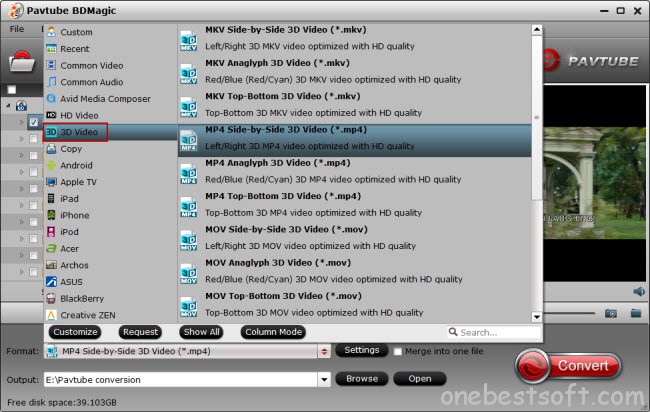Click the Customize button
The width and height of the screenshot is (650, 412).
point(75,332)
